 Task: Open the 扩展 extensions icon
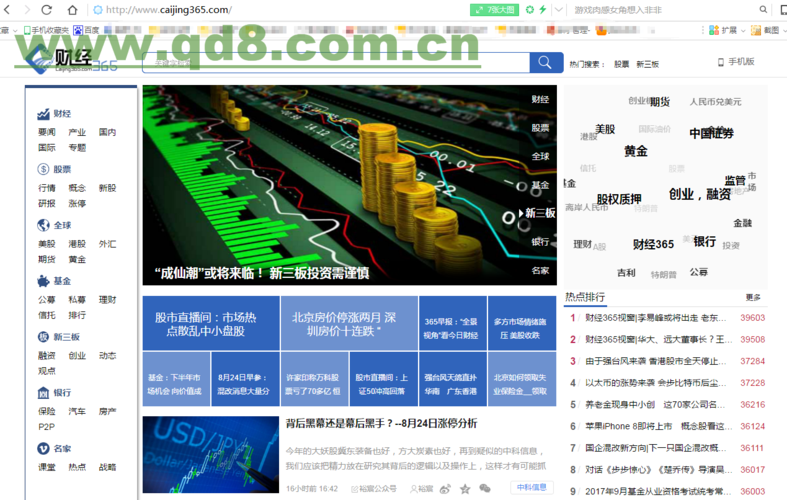(x=713, y=31)
